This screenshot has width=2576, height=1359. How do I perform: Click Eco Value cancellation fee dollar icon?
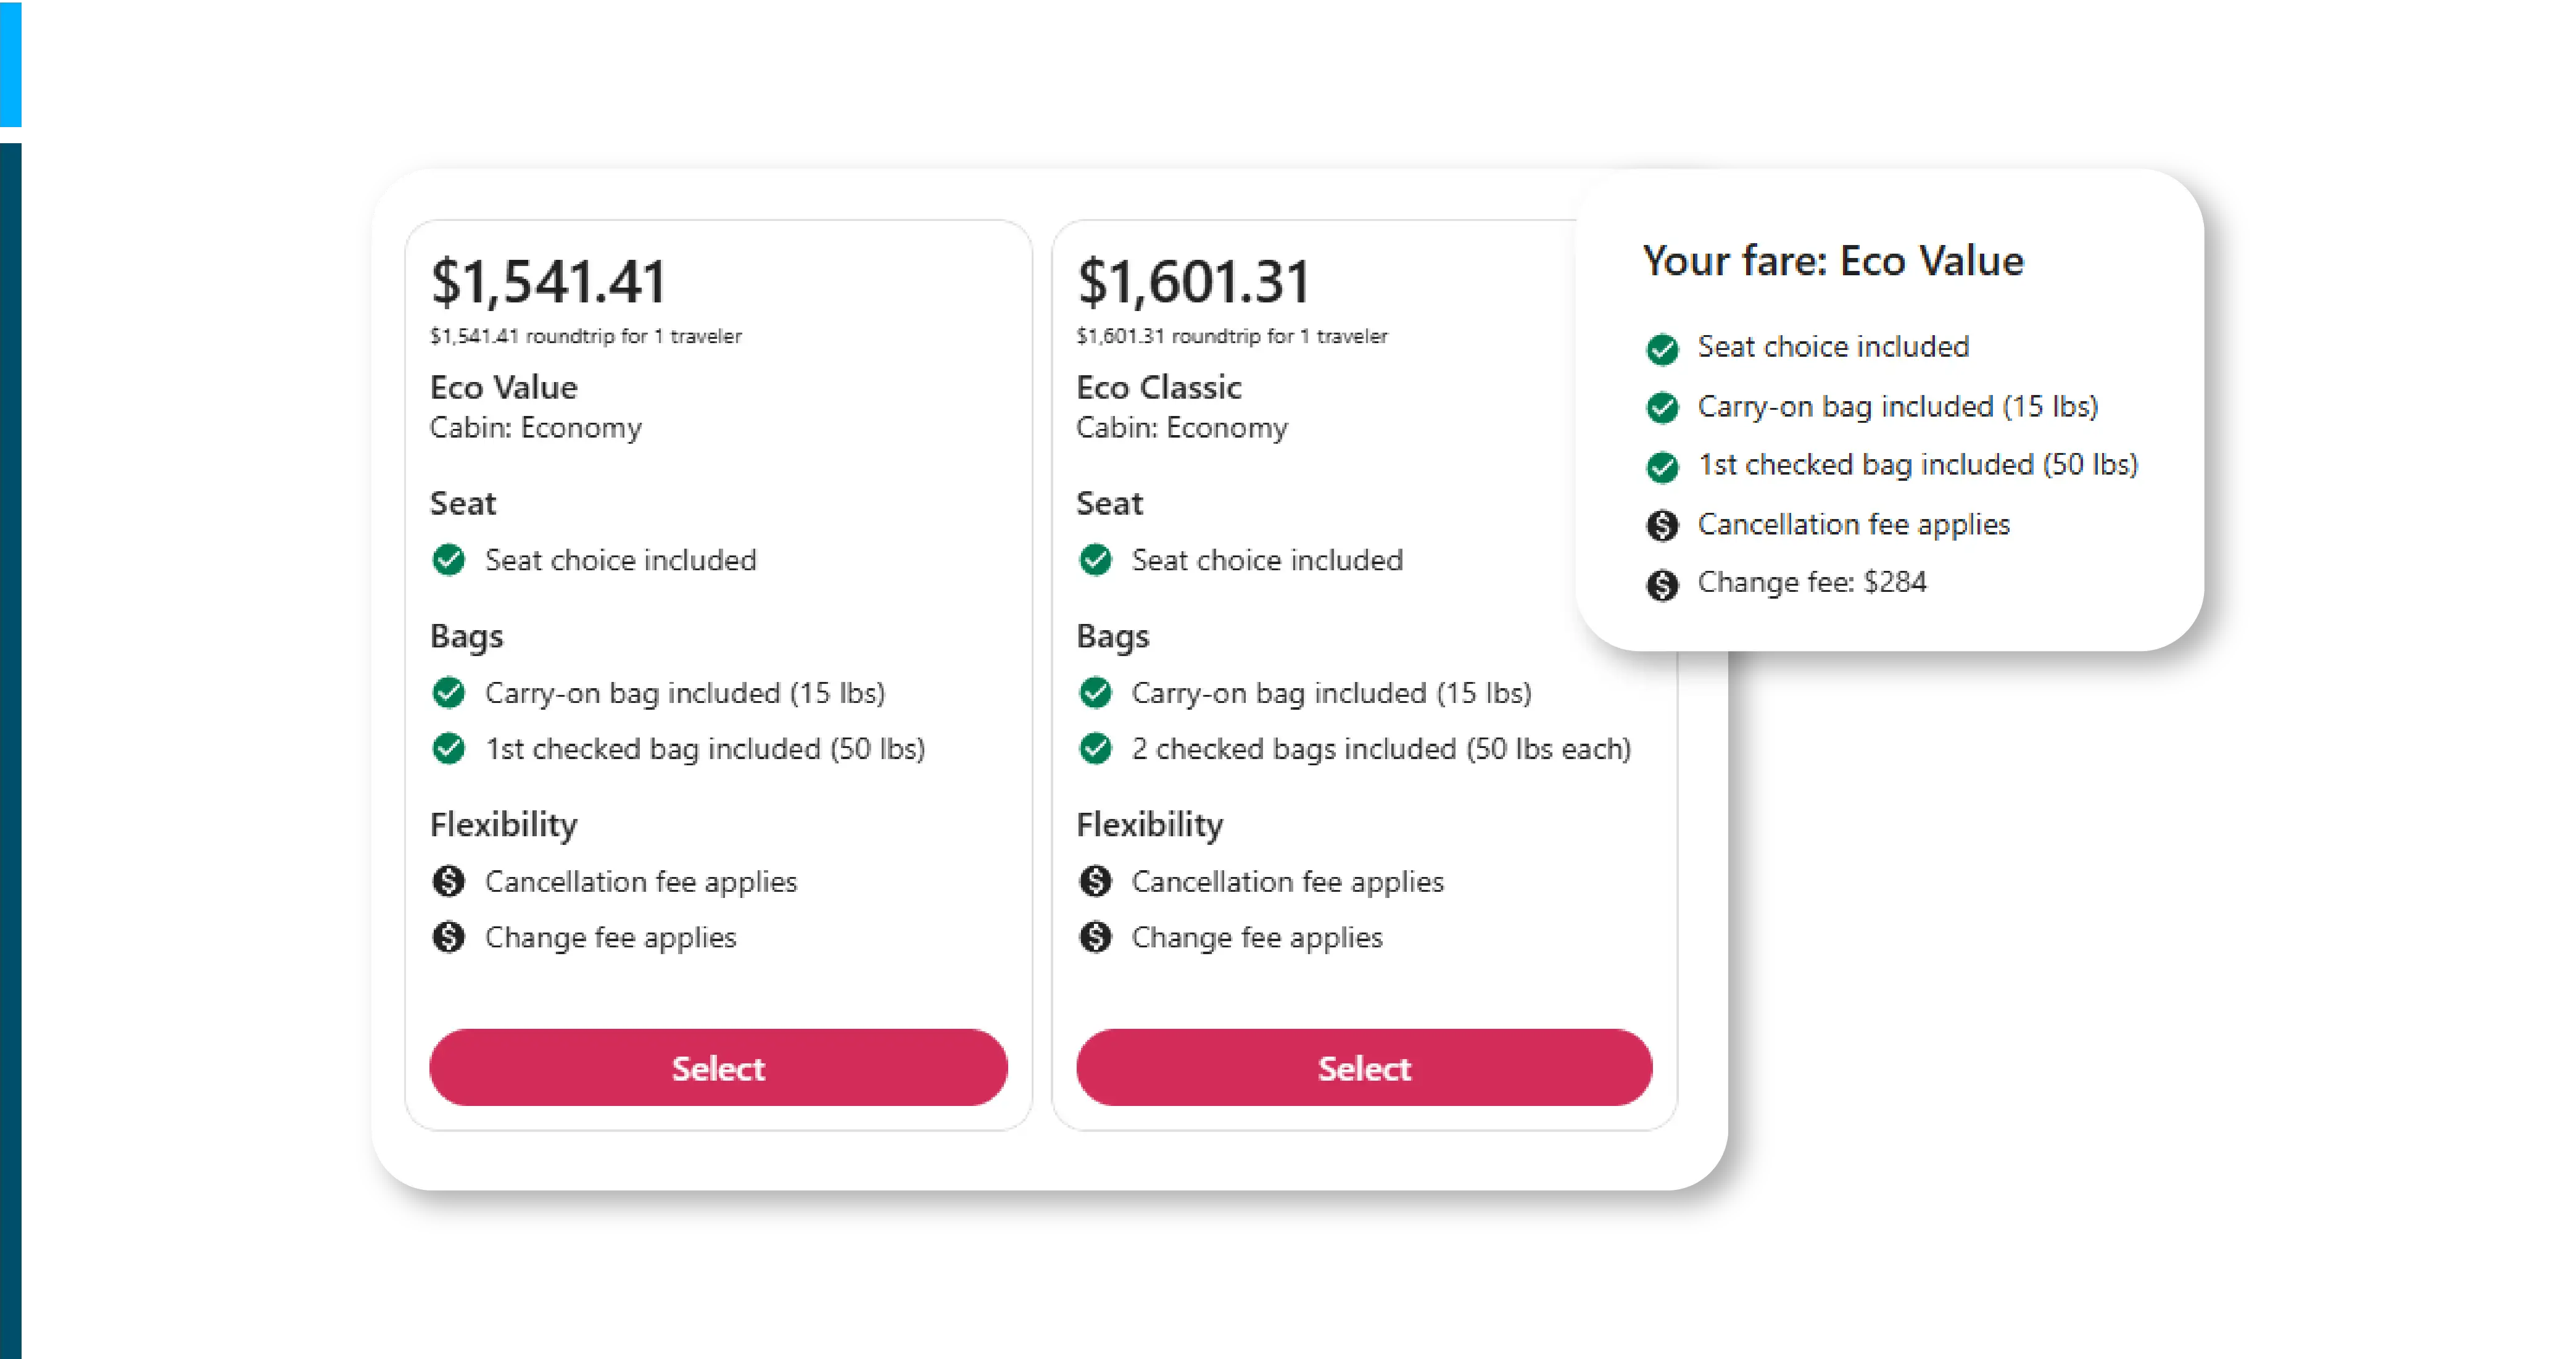[x=449, y=881]
